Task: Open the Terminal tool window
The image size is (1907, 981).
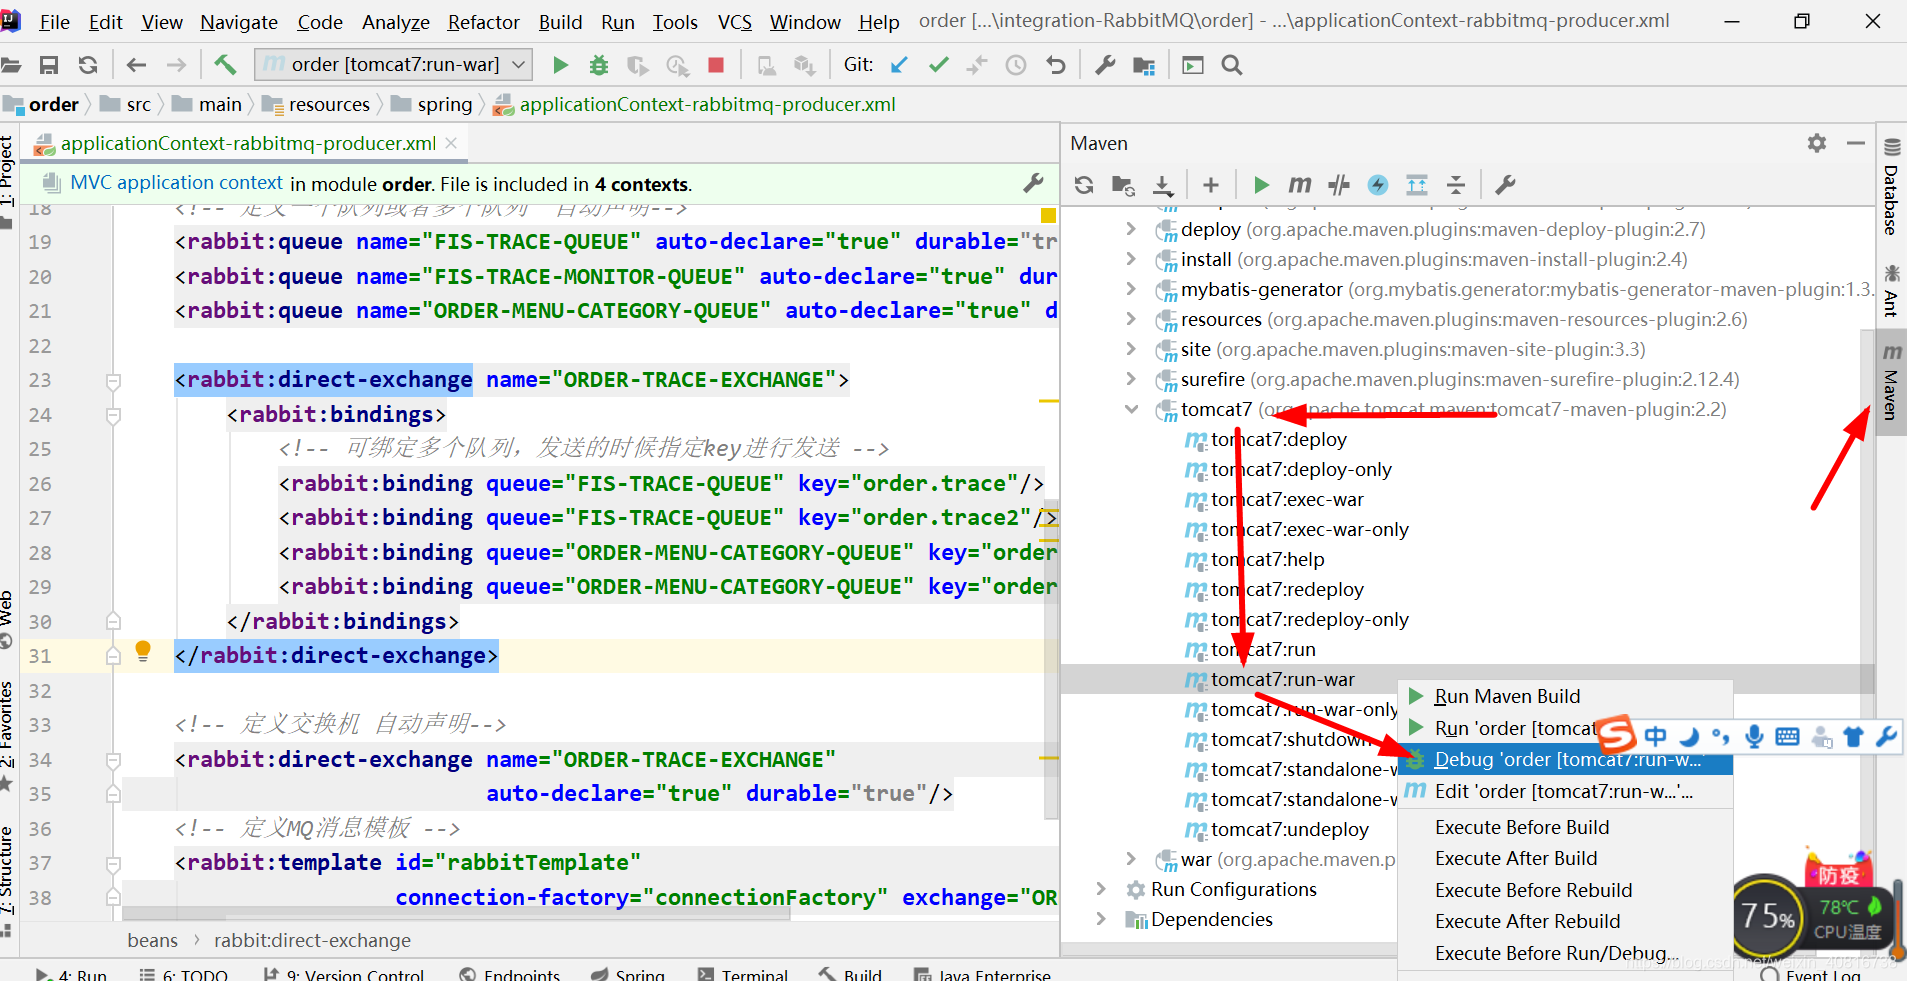Action: (743, 974)
